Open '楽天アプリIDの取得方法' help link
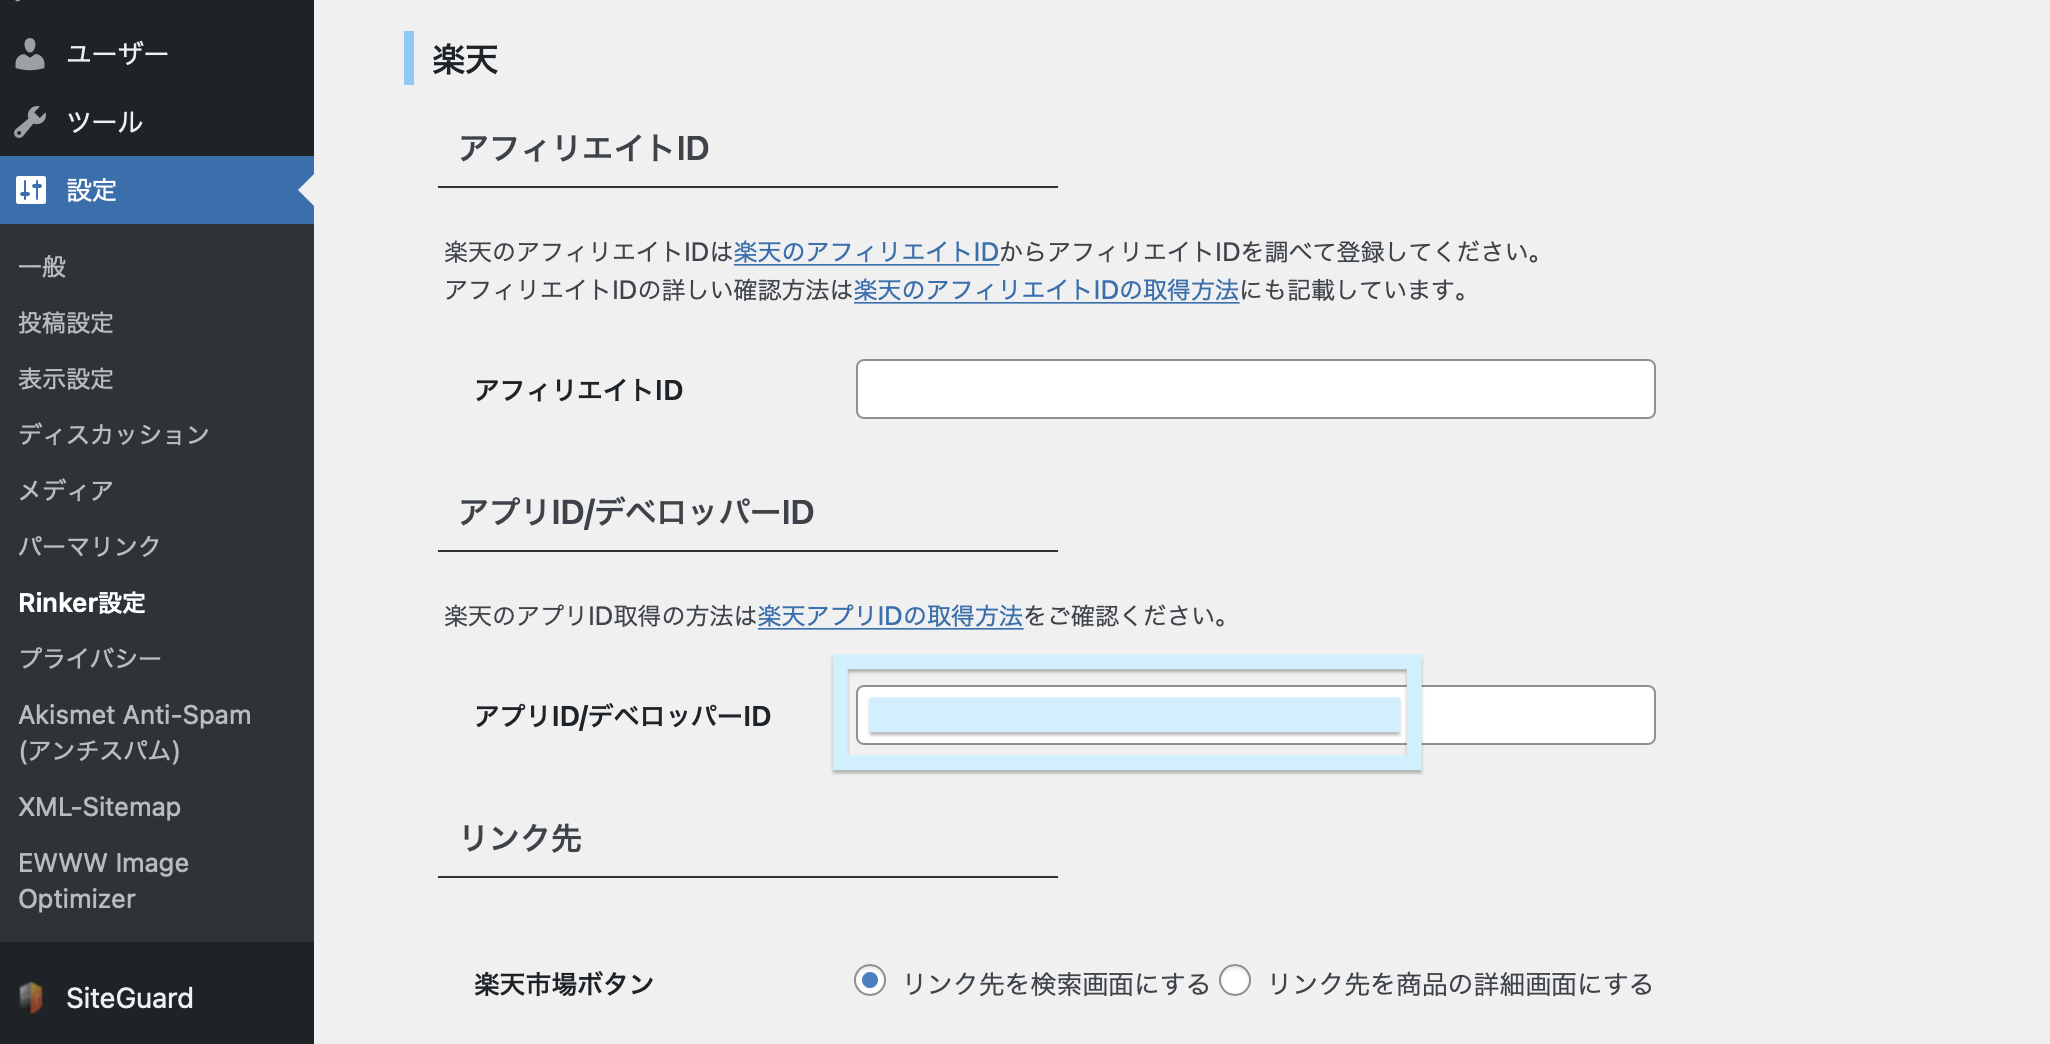Screen dimensions: 2050x1044 pyautogui.click(x=890, y=616)
